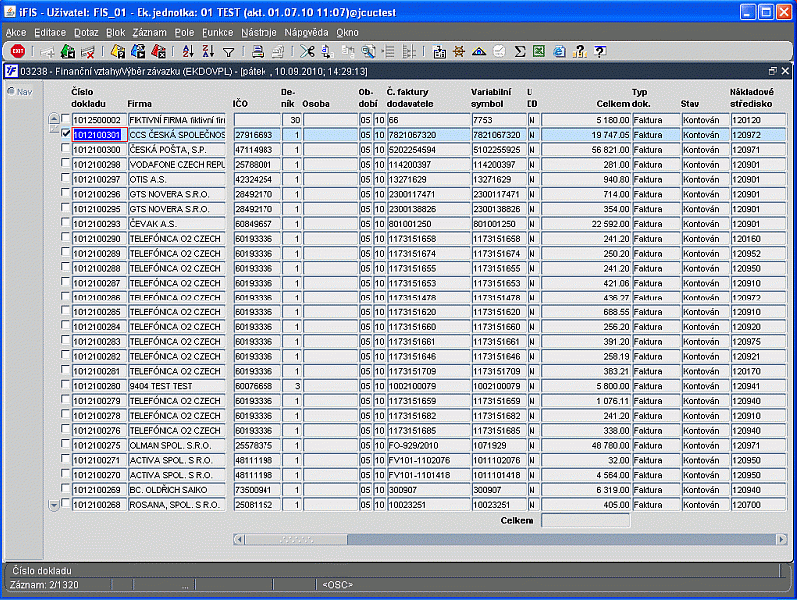Click the greyed list view icon

tap(388, 51)
